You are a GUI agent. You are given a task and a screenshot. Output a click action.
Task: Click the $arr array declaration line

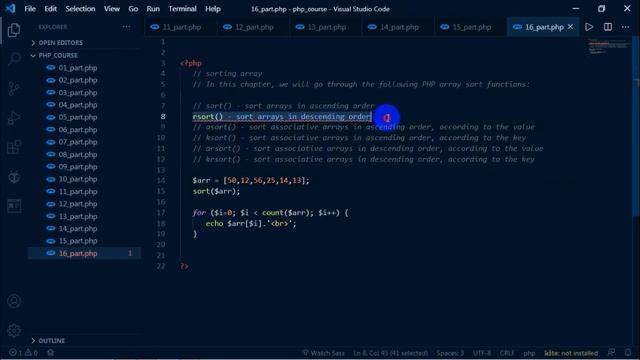251,180
